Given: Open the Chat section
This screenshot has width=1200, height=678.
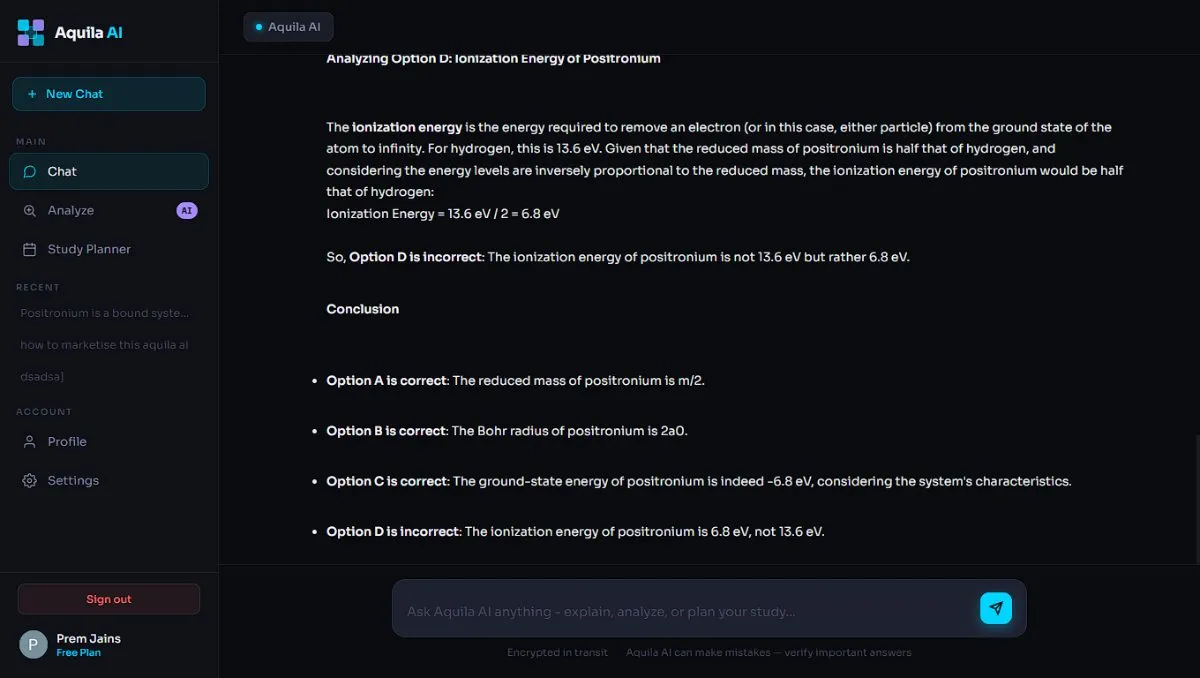Looking at the screenshot, I should [x=109, y=171].
